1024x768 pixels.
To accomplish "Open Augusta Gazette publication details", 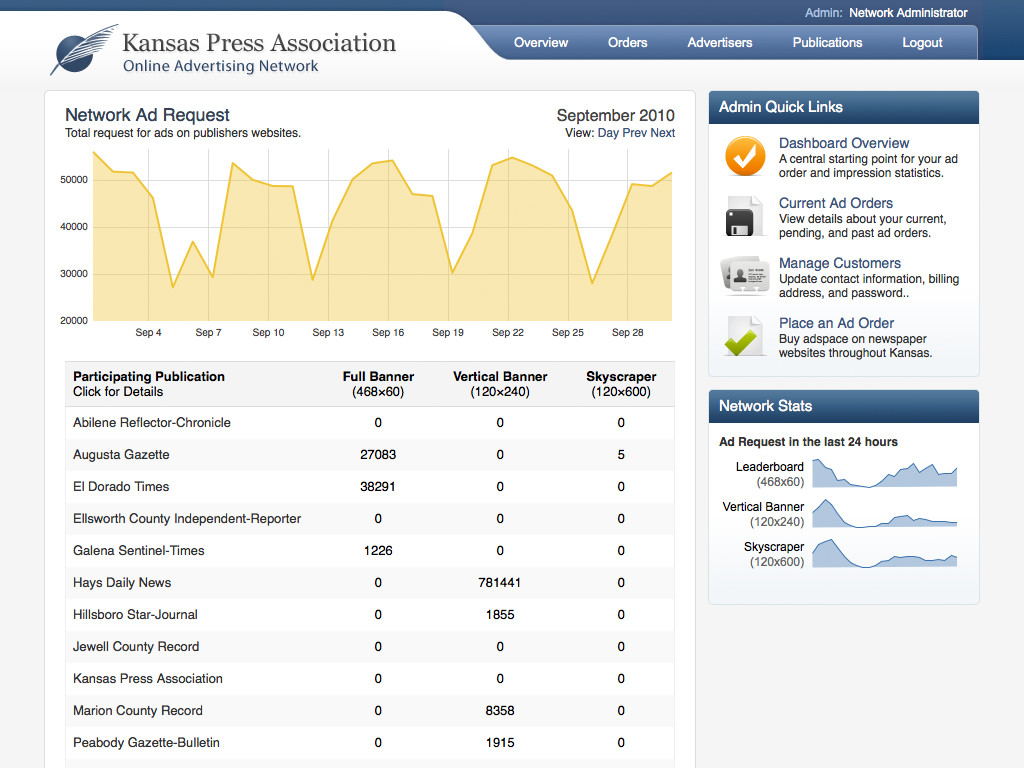I will tap(121, 455).
